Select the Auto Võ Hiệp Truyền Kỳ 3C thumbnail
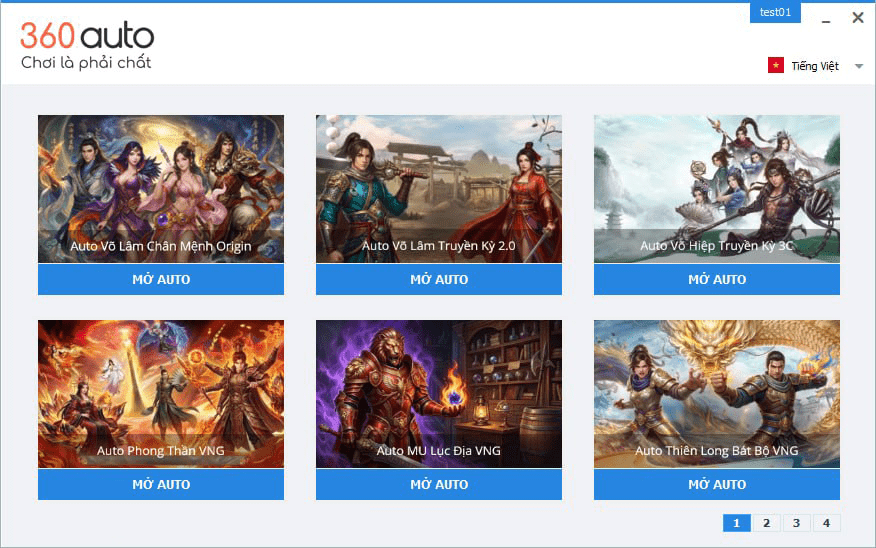The height and width of the screenshot is (548, 876). coord(717,189)
